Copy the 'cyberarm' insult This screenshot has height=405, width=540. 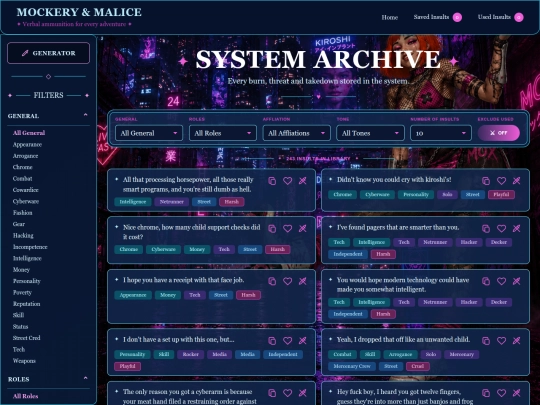pyautogui.click(x=272, y=393)
